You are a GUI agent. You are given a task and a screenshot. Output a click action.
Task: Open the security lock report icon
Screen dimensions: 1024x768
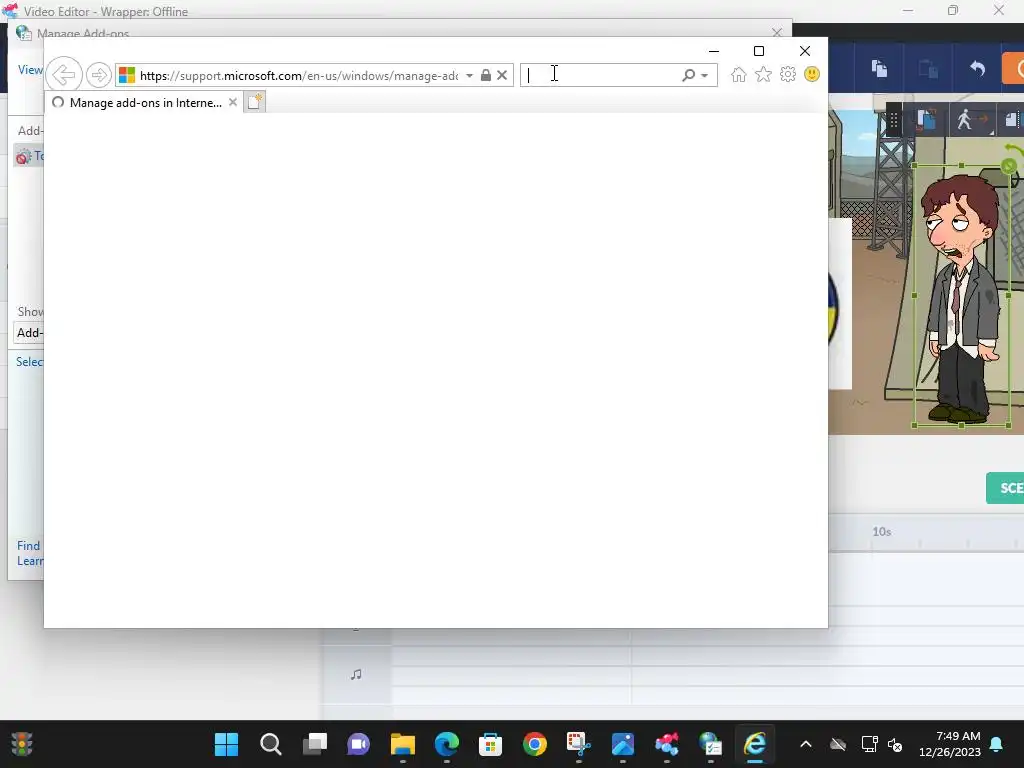486,75
